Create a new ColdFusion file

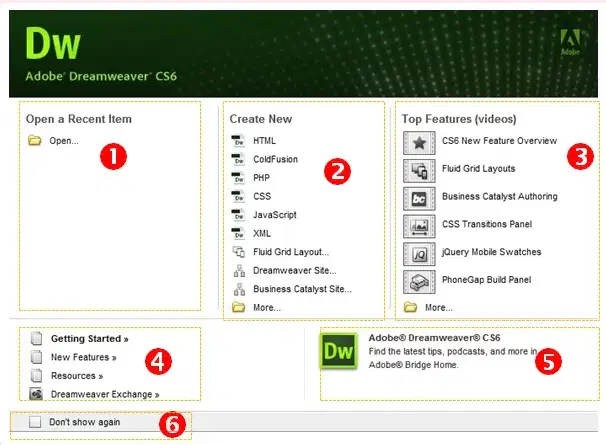coord(275,159)
